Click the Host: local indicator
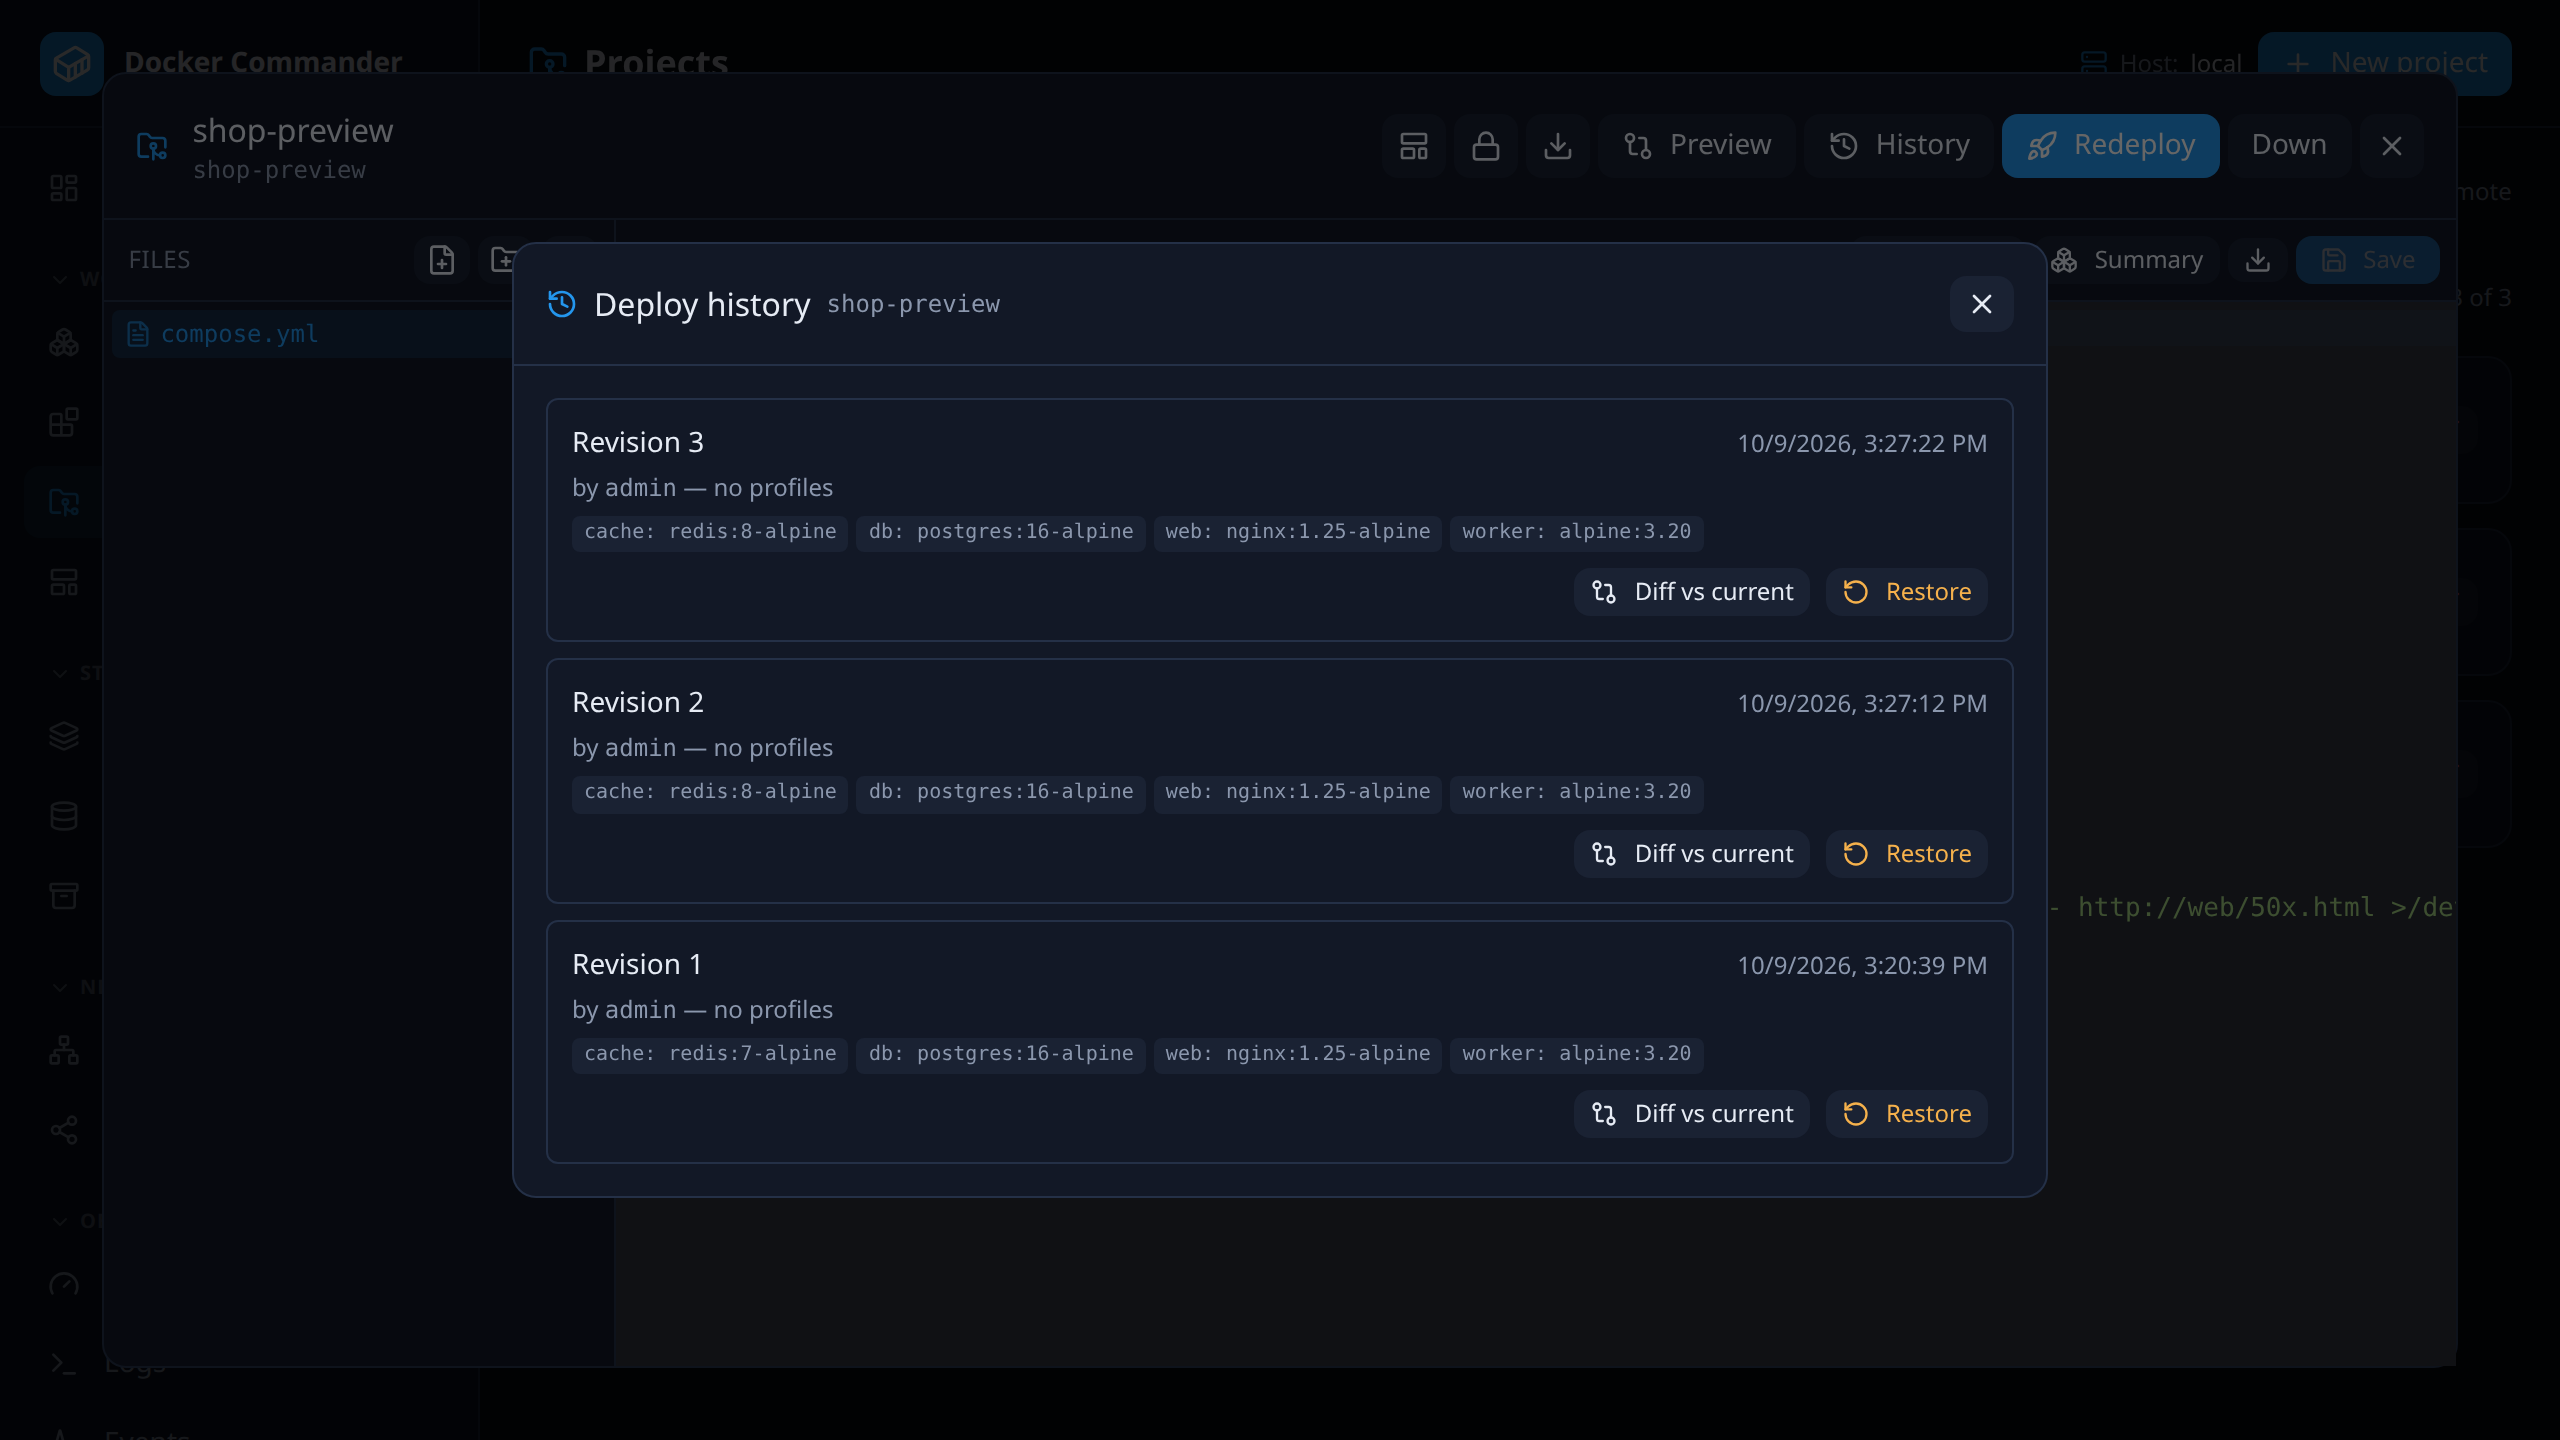Image resolution: width=2560 pixels, height=1440 pixels. coord(2162,63)
